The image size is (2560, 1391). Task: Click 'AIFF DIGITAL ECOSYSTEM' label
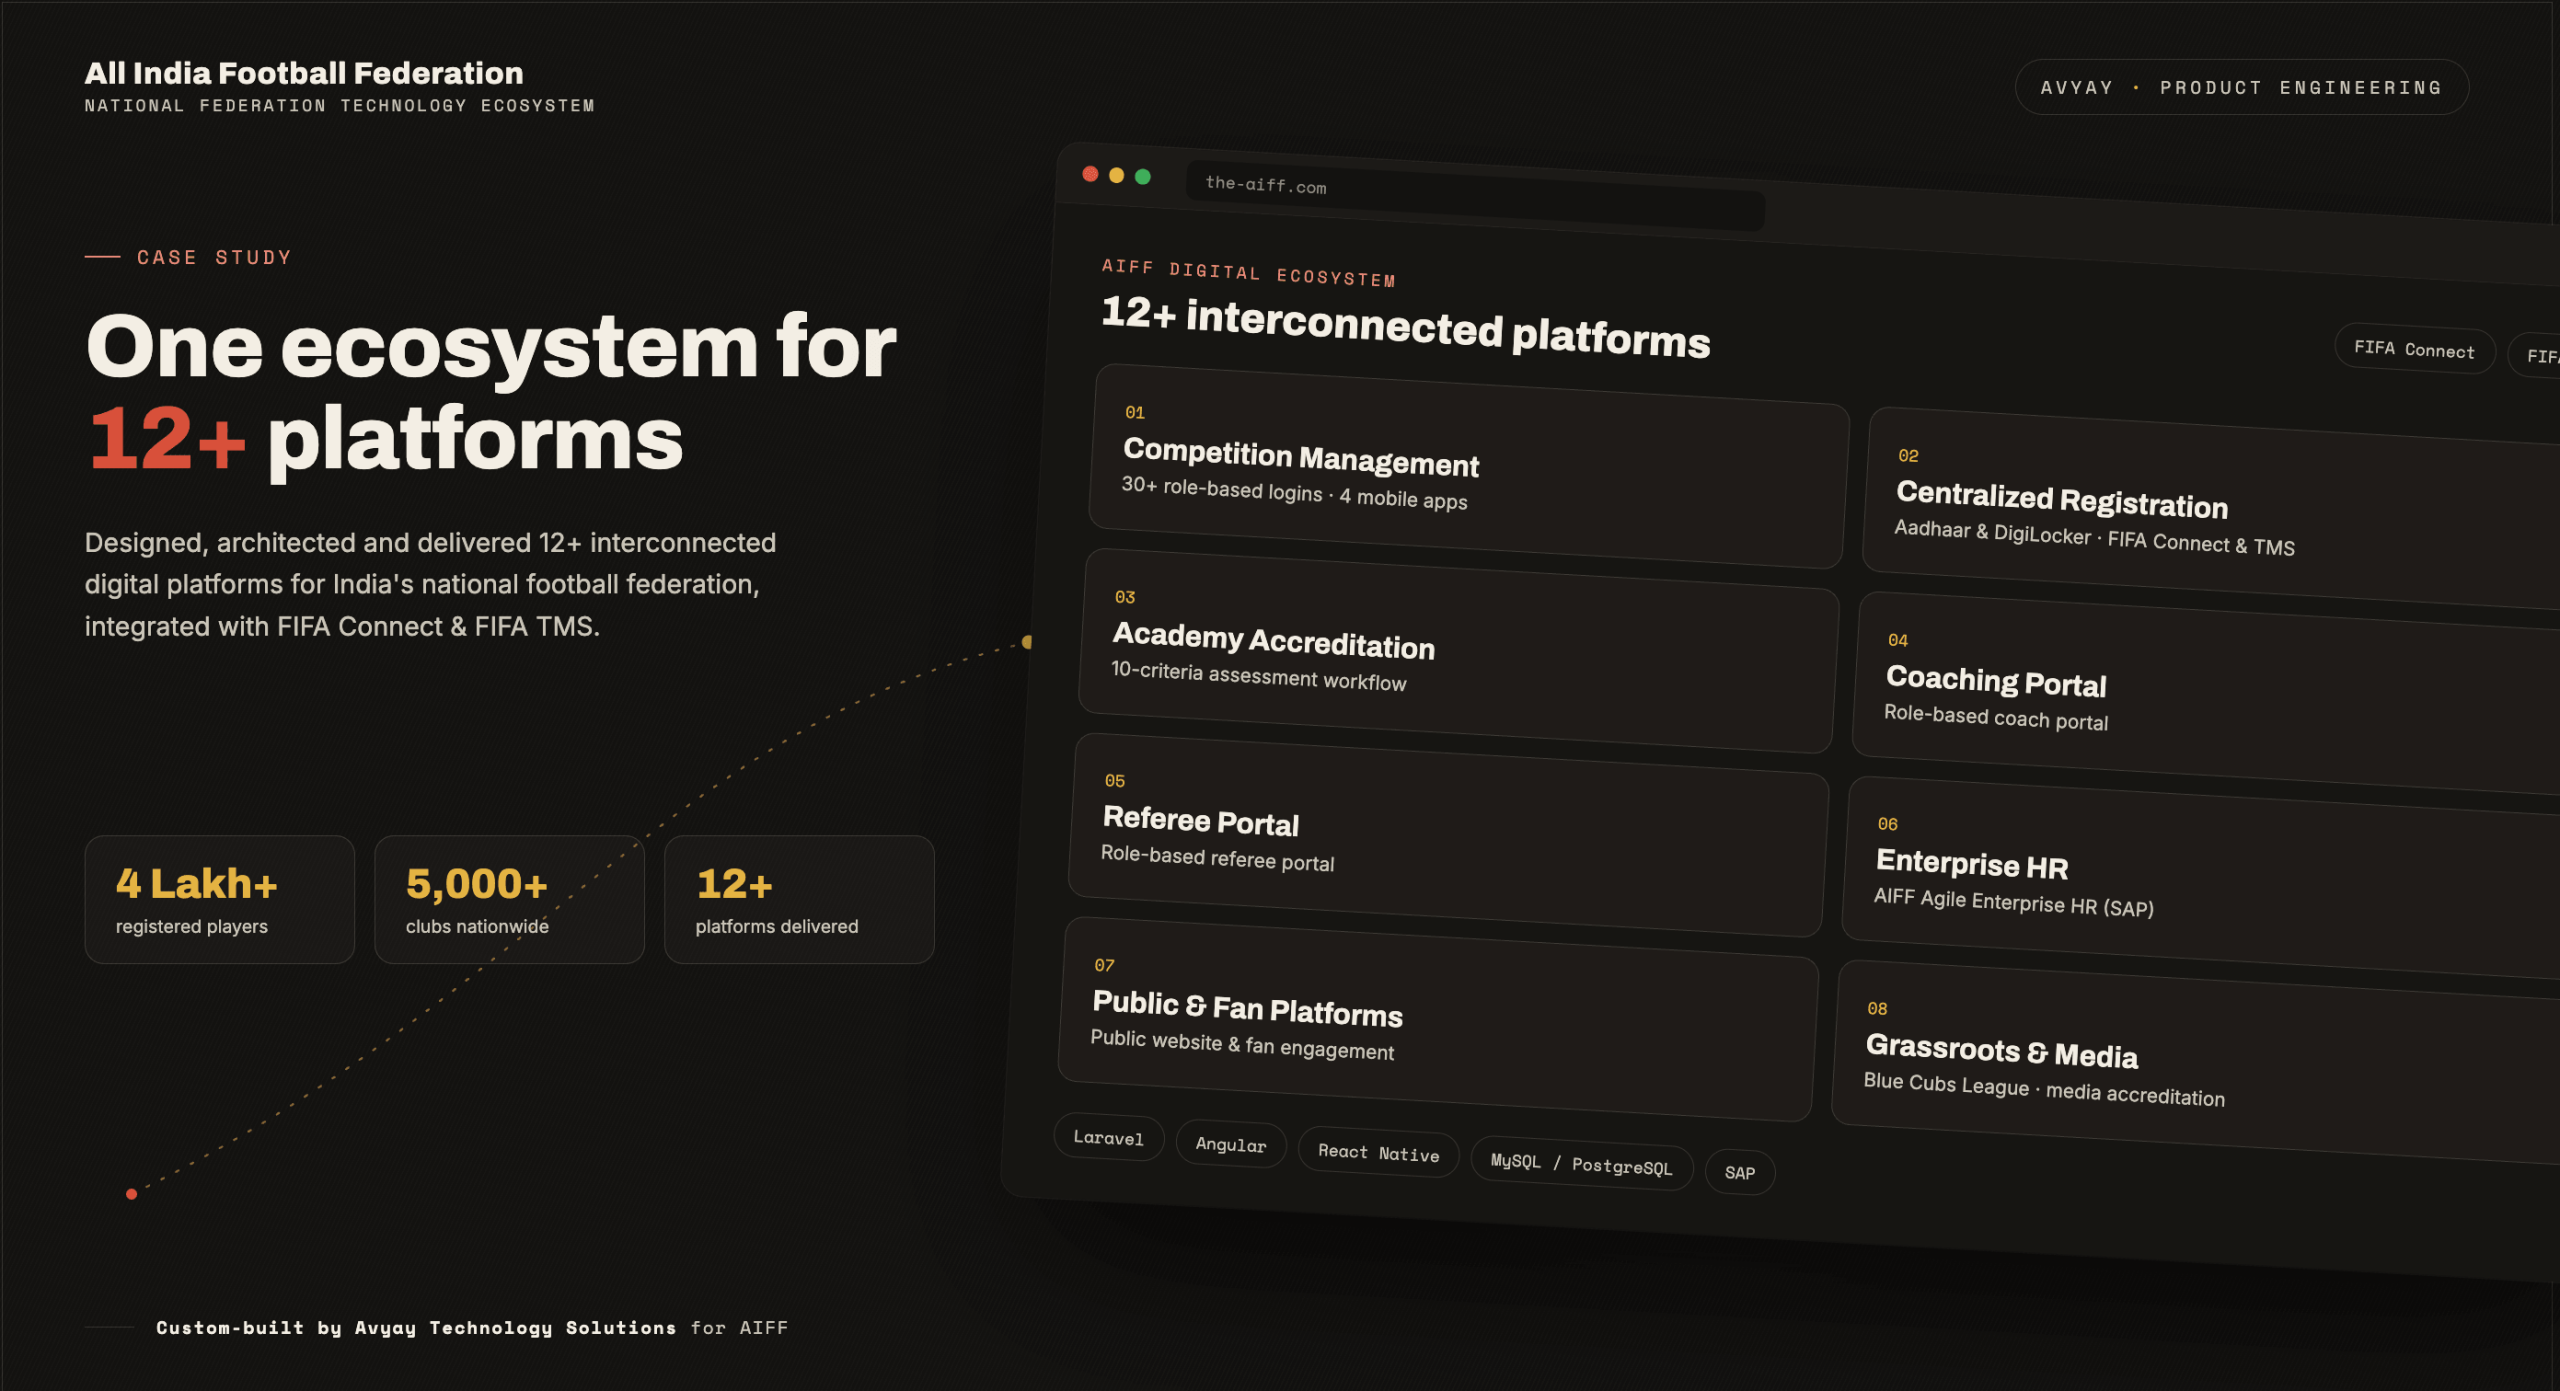(1248, 272)
